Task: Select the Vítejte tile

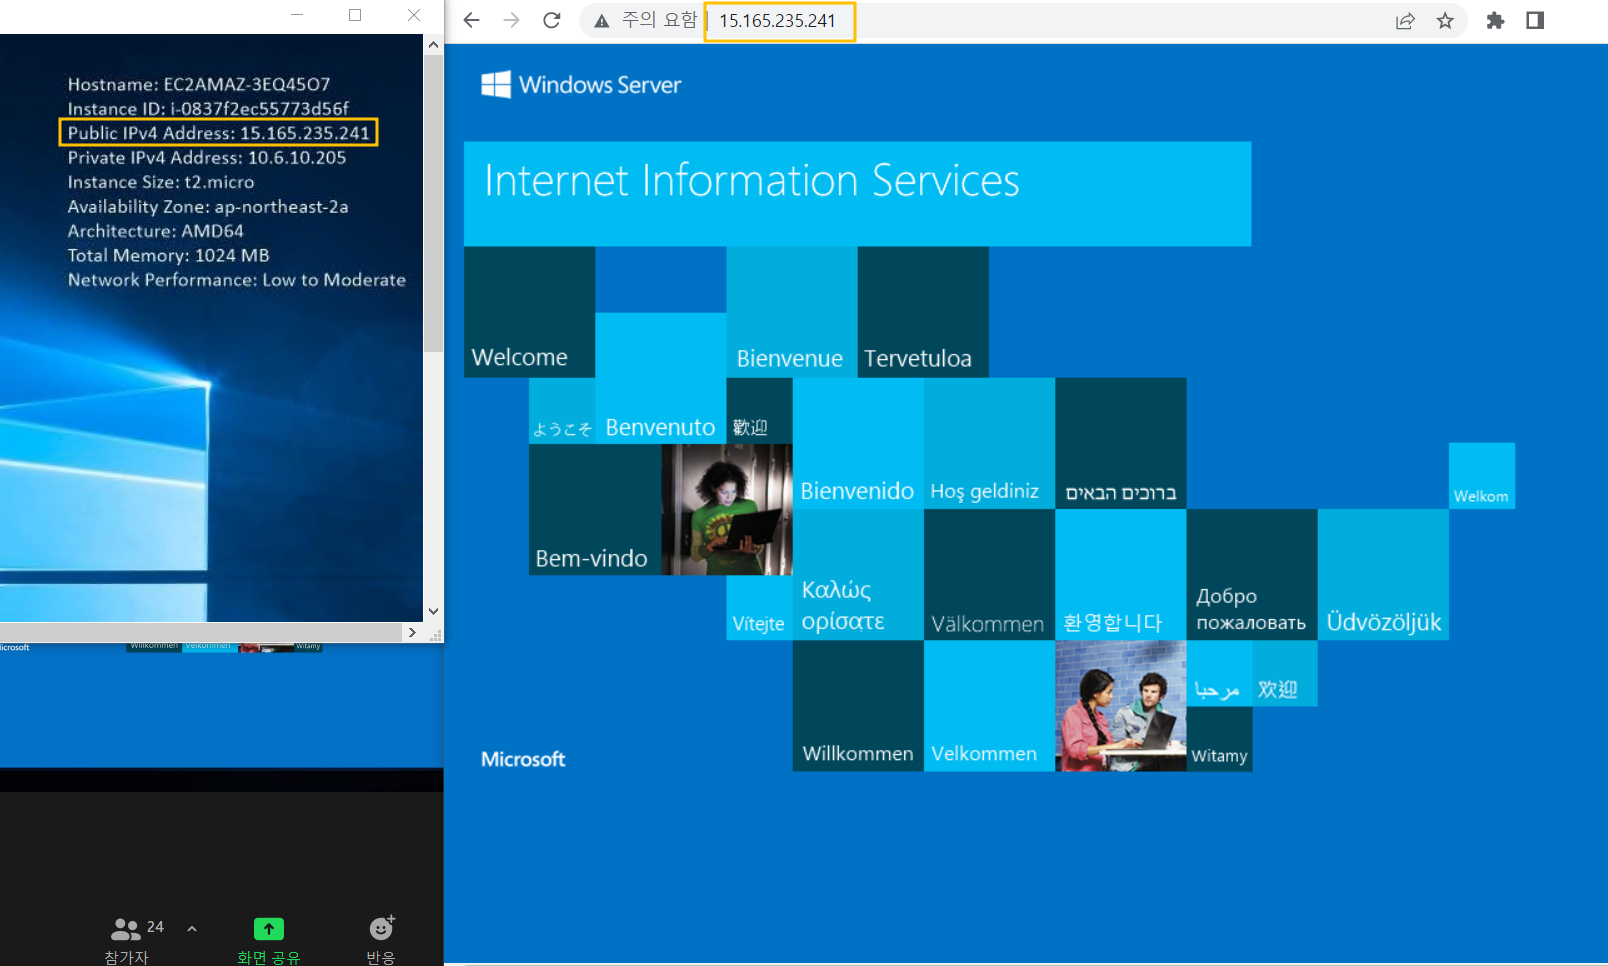Action: tap(759, 608)
